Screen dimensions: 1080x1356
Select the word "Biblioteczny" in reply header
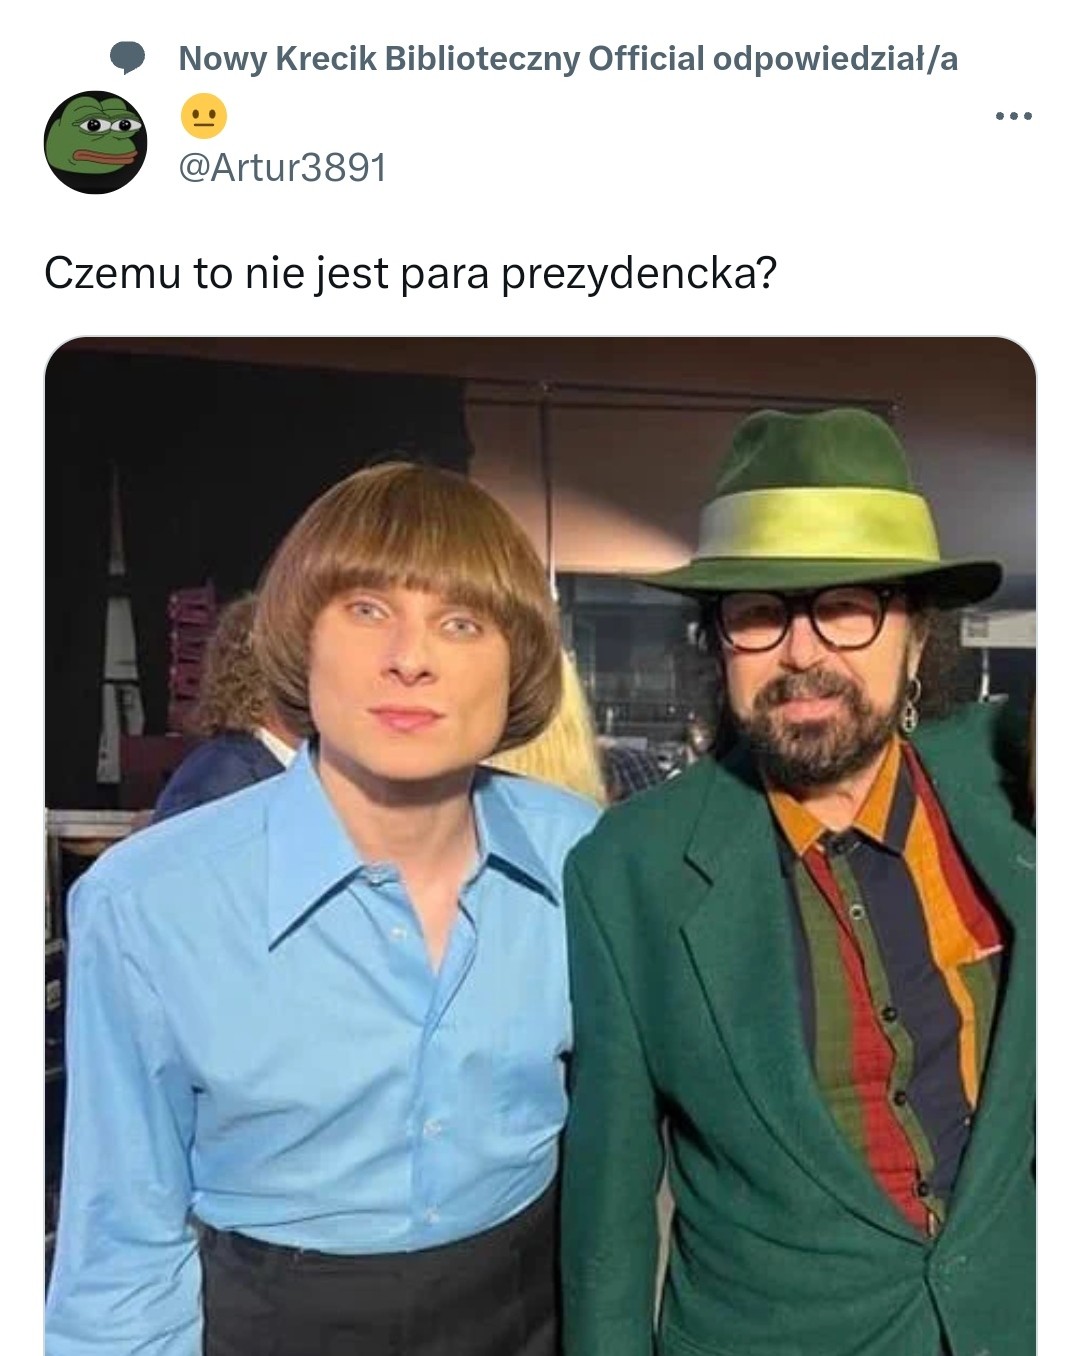coord(482,59)
